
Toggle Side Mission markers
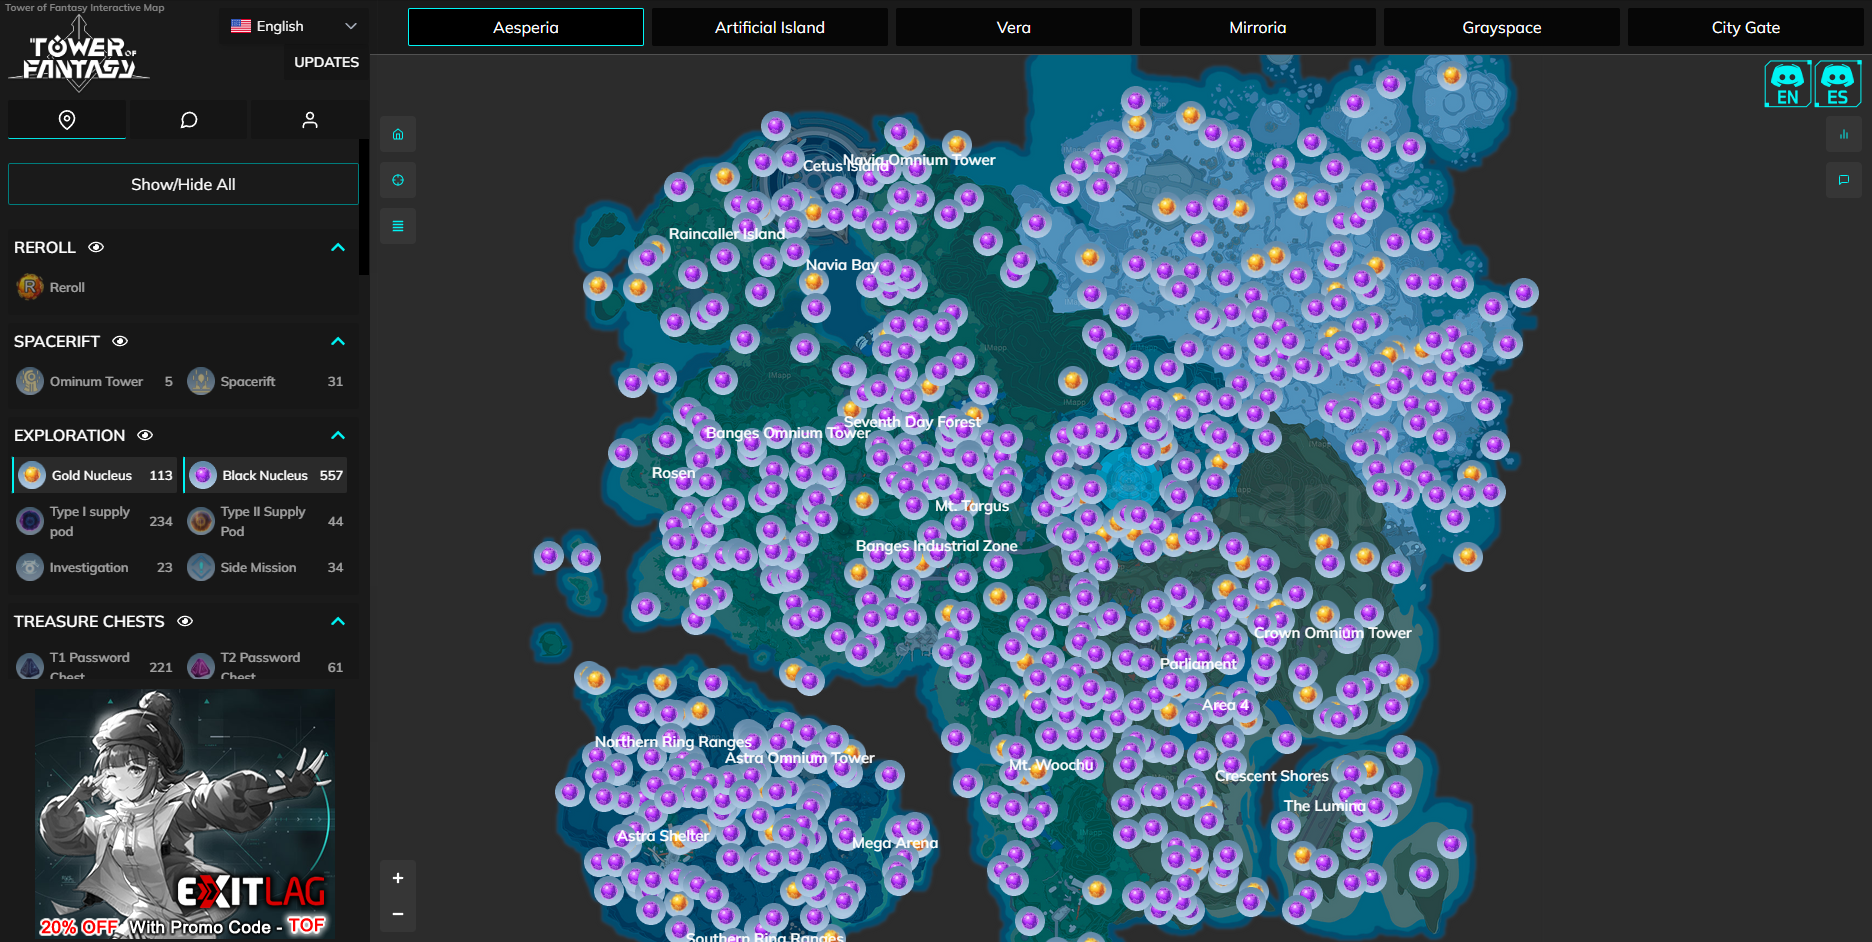click(266, 567)
